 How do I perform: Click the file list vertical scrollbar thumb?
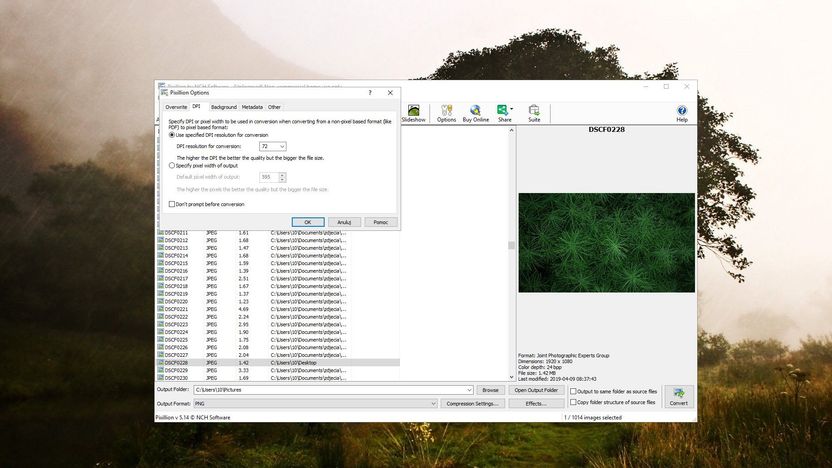pos(511,245)
